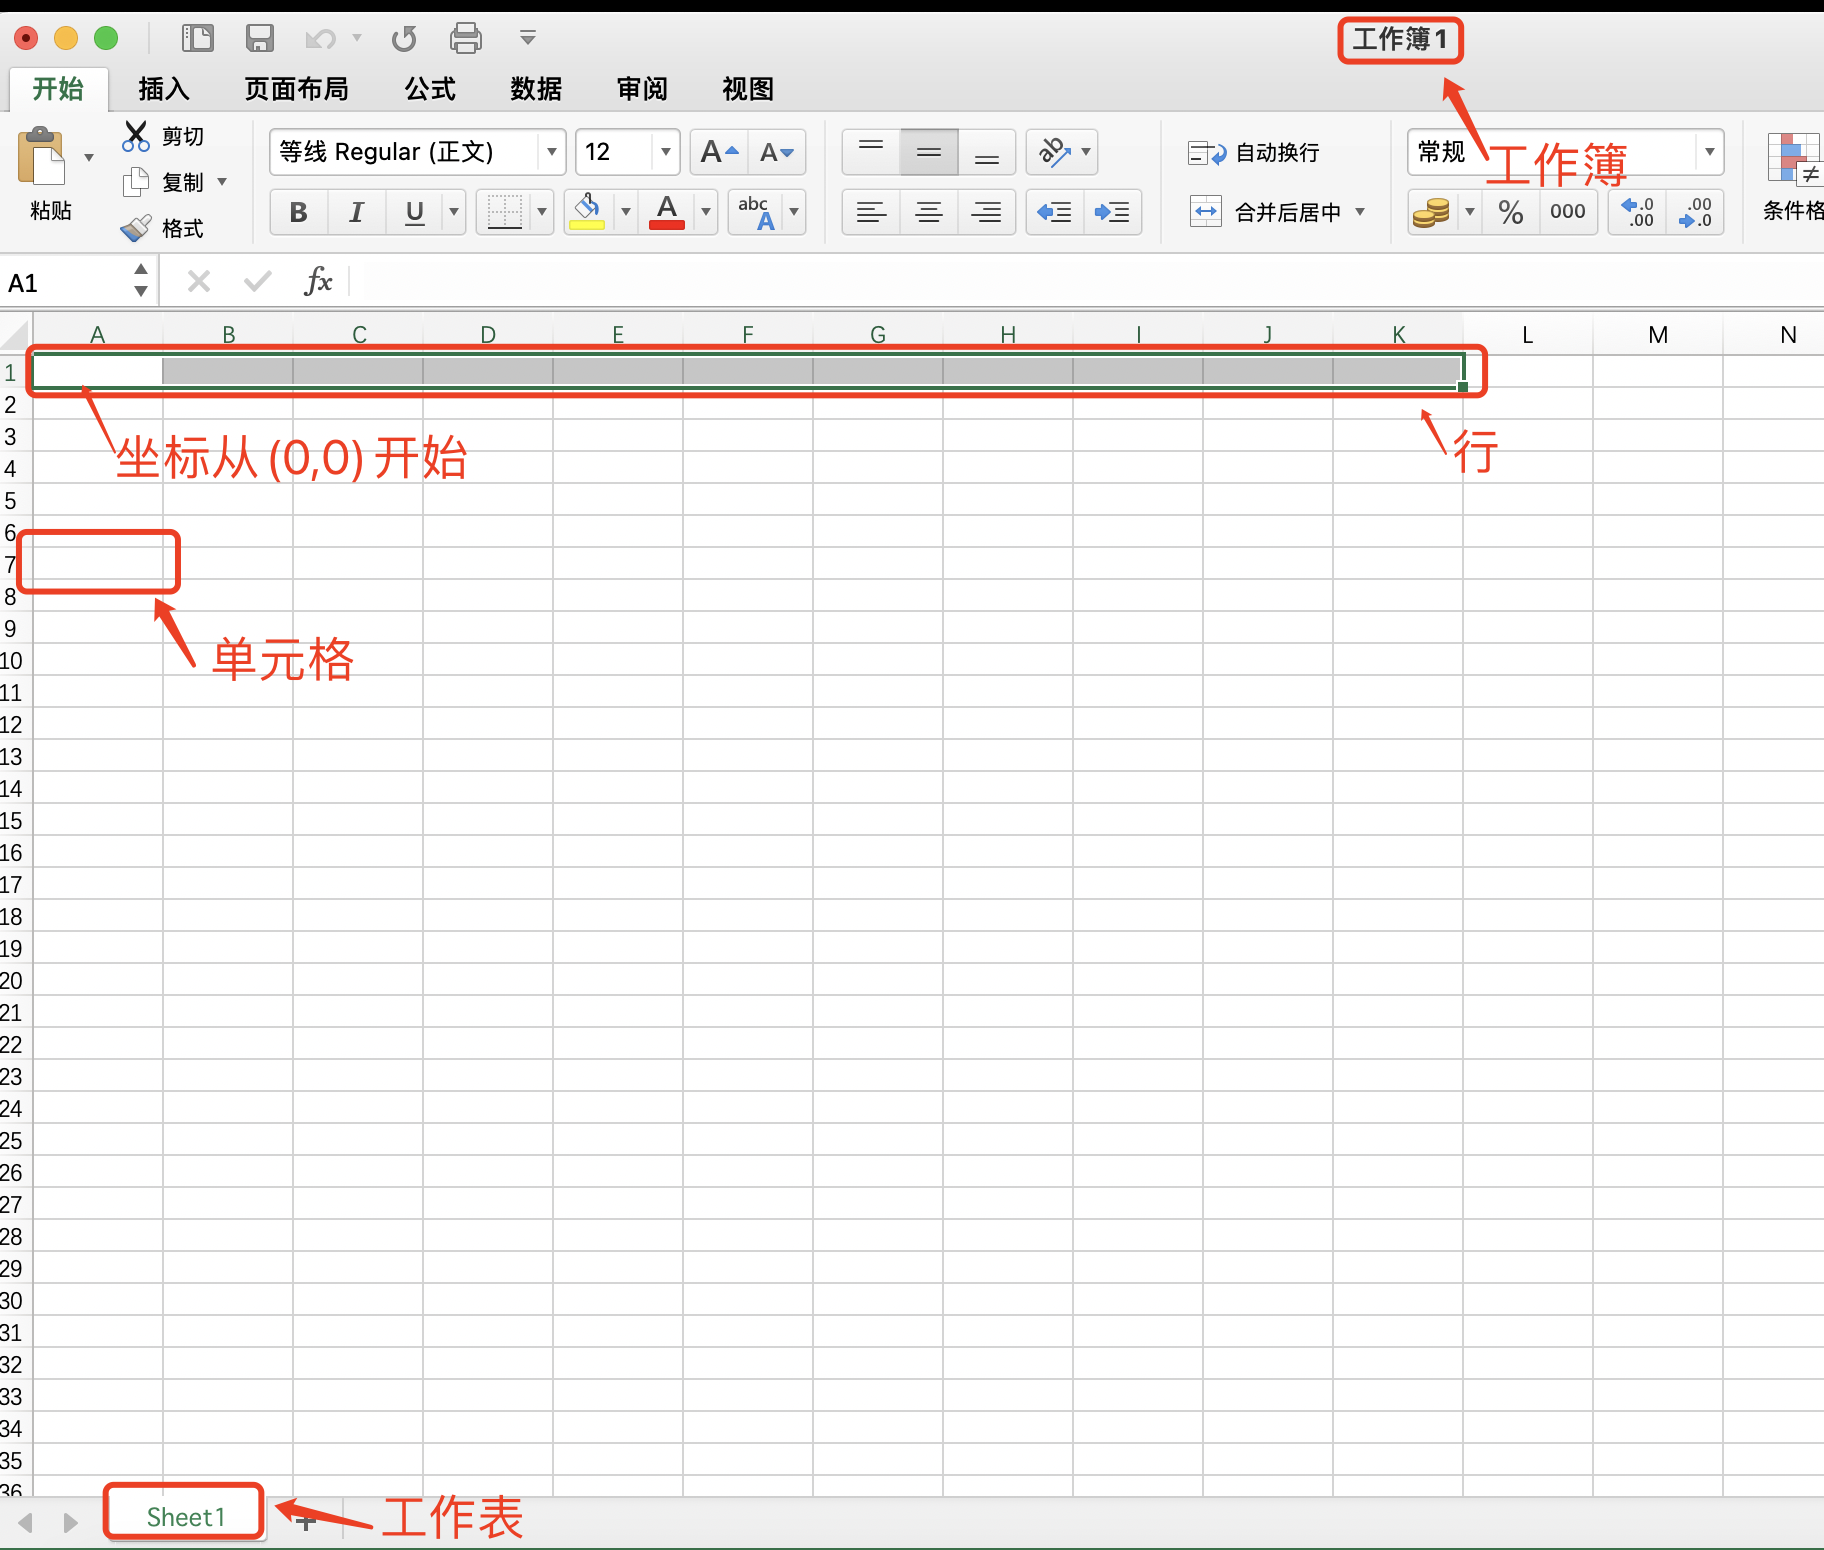
Task: Click the Sheet1 worksheet tab
Action: pyautogui.click(x=184, y=1515)
